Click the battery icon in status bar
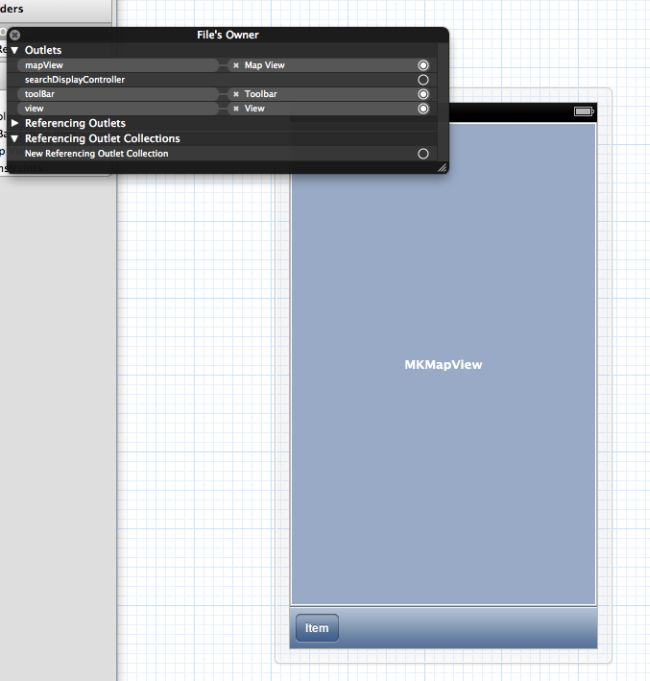The width and height of the screenshot is (650, 681). [x=584, y=112]
